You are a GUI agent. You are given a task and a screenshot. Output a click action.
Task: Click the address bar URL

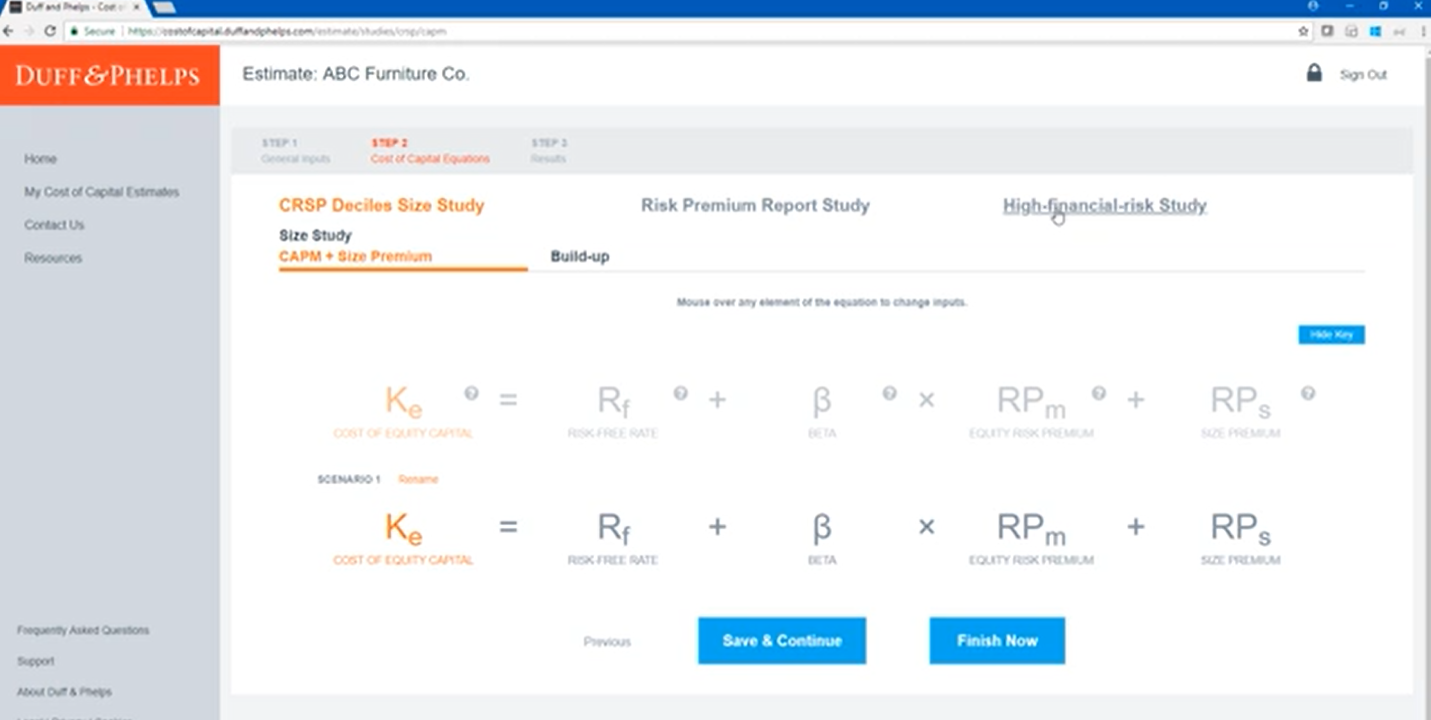[287, 31]
